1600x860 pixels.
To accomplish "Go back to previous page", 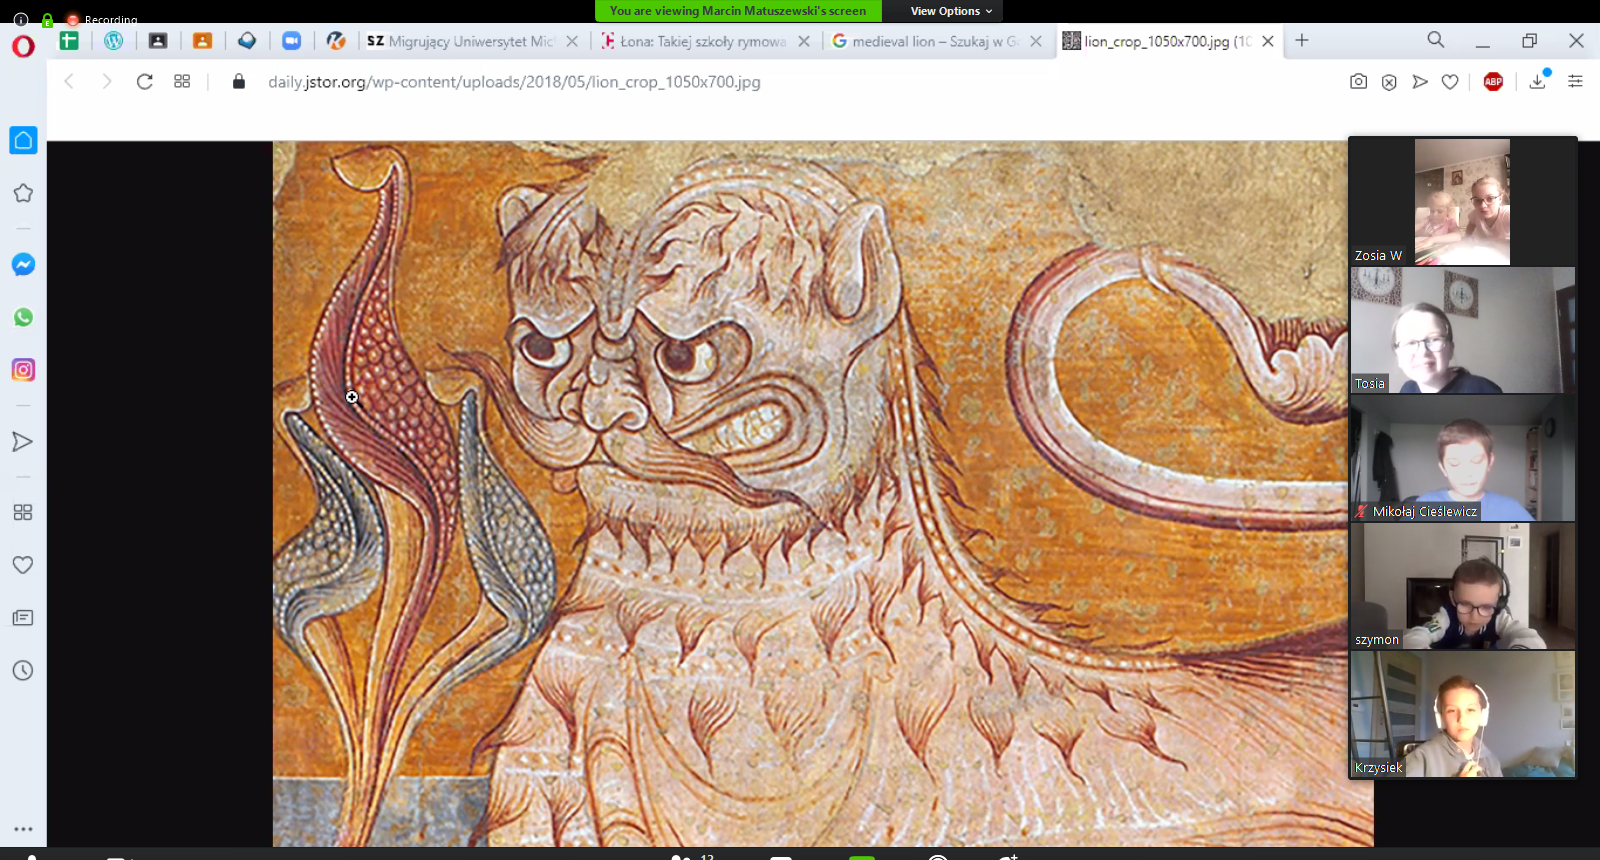I will pyautogui.click(x=69, y=81).
